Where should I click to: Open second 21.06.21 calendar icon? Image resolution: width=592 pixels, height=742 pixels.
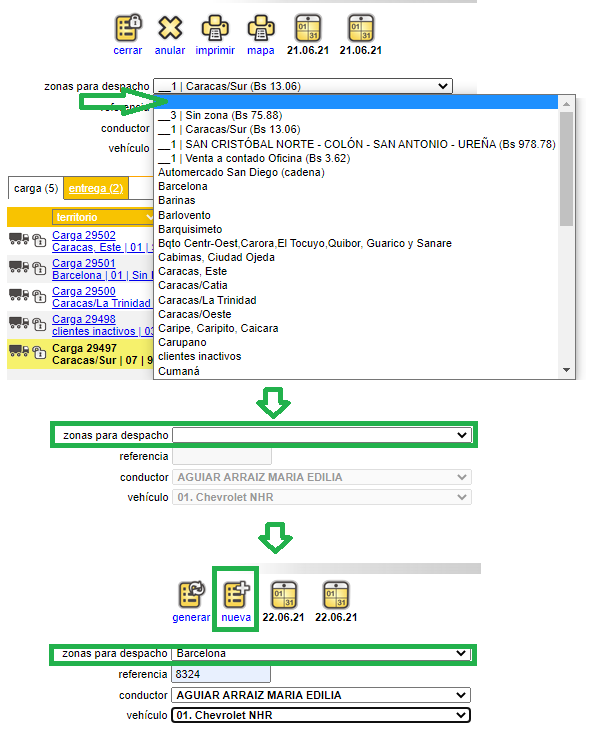[361, 28]
